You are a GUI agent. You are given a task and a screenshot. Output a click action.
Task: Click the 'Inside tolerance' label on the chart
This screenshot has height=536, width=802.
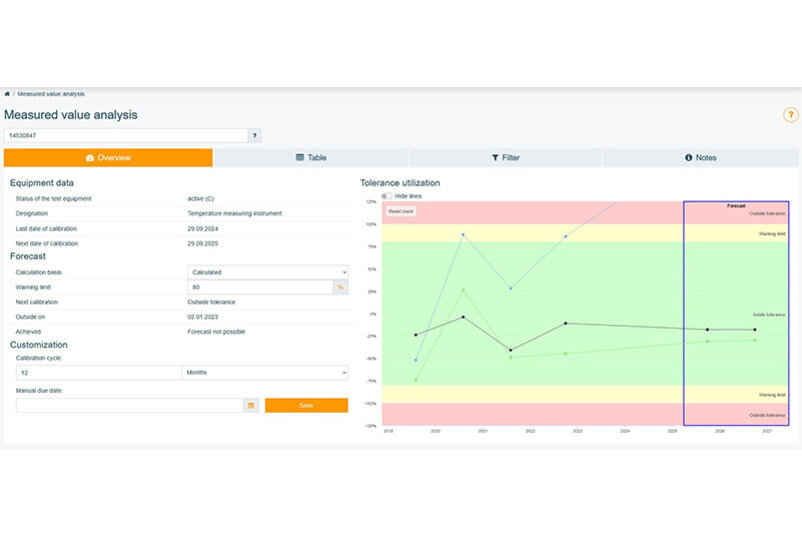(769, 315)
